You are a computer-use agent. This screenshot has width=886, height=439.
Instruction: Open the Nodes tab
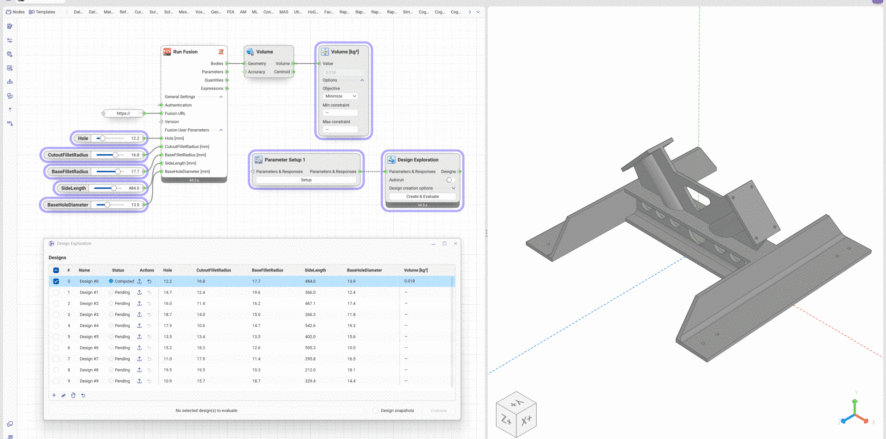tap(16, 12)
